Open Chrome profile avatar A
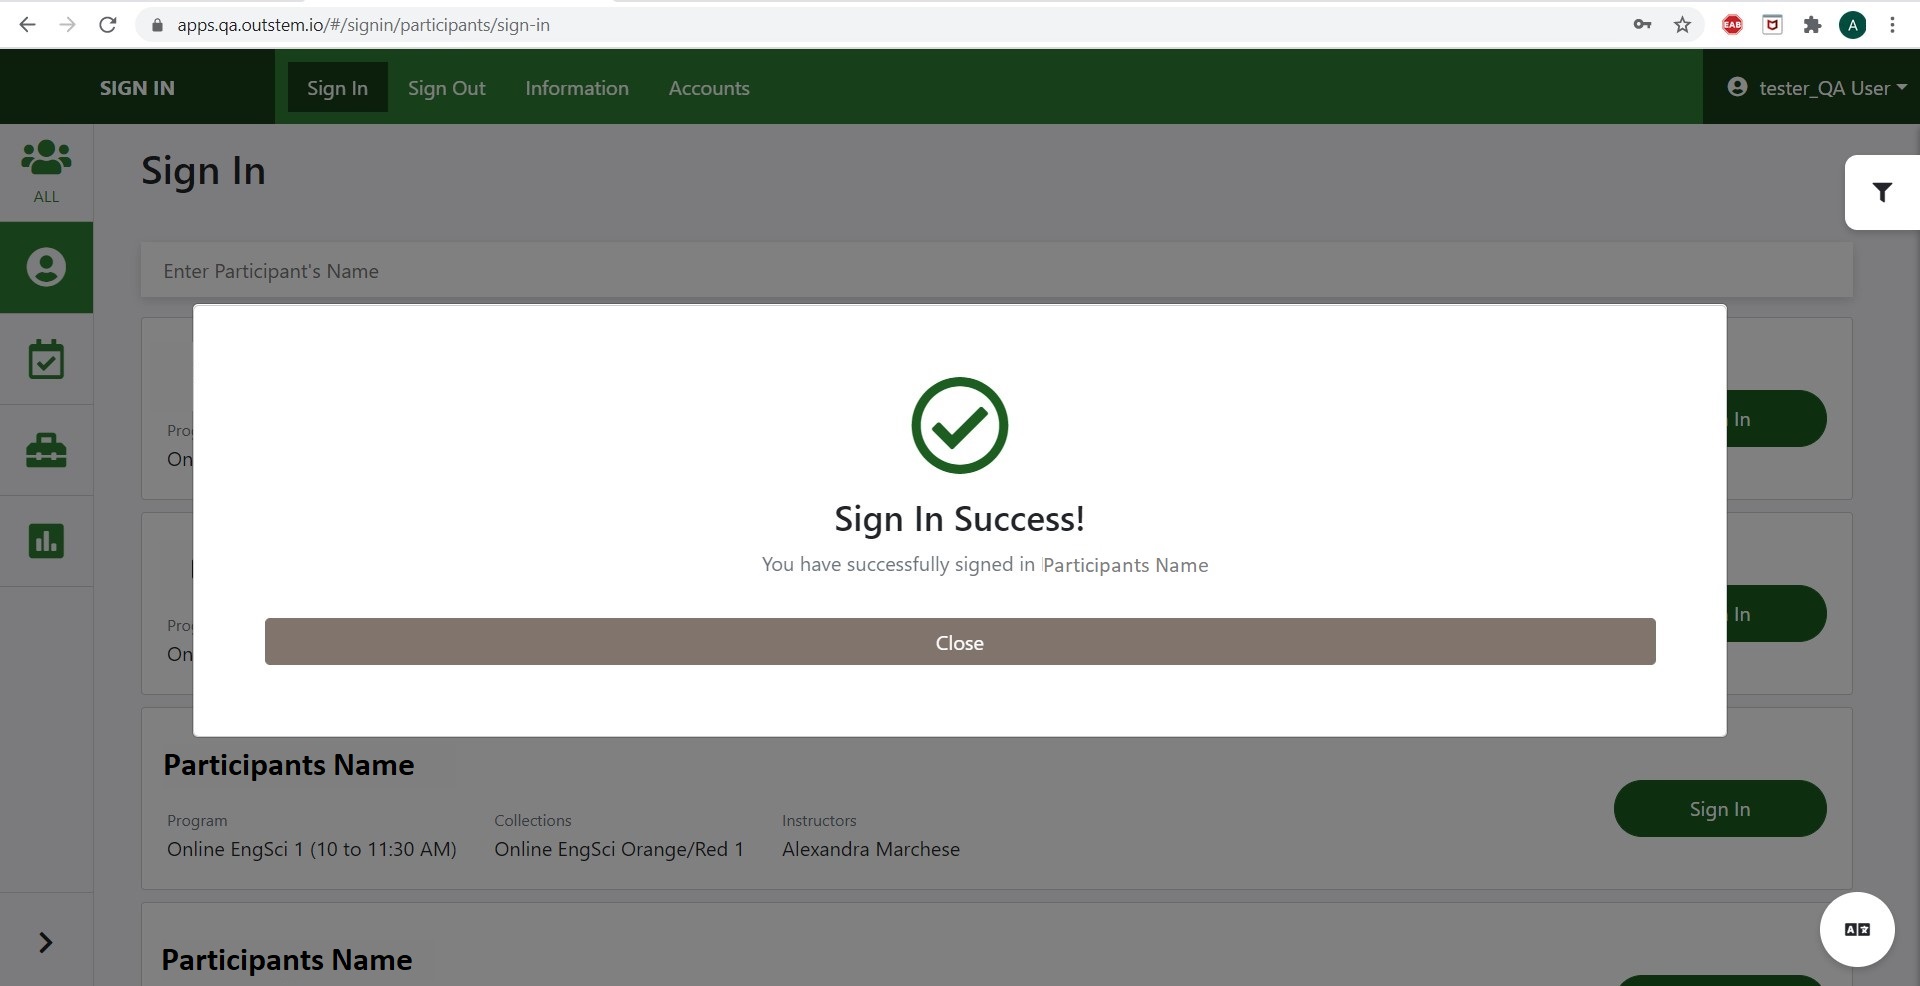The image size is (1920, 986). click(x=1853, y=25)
